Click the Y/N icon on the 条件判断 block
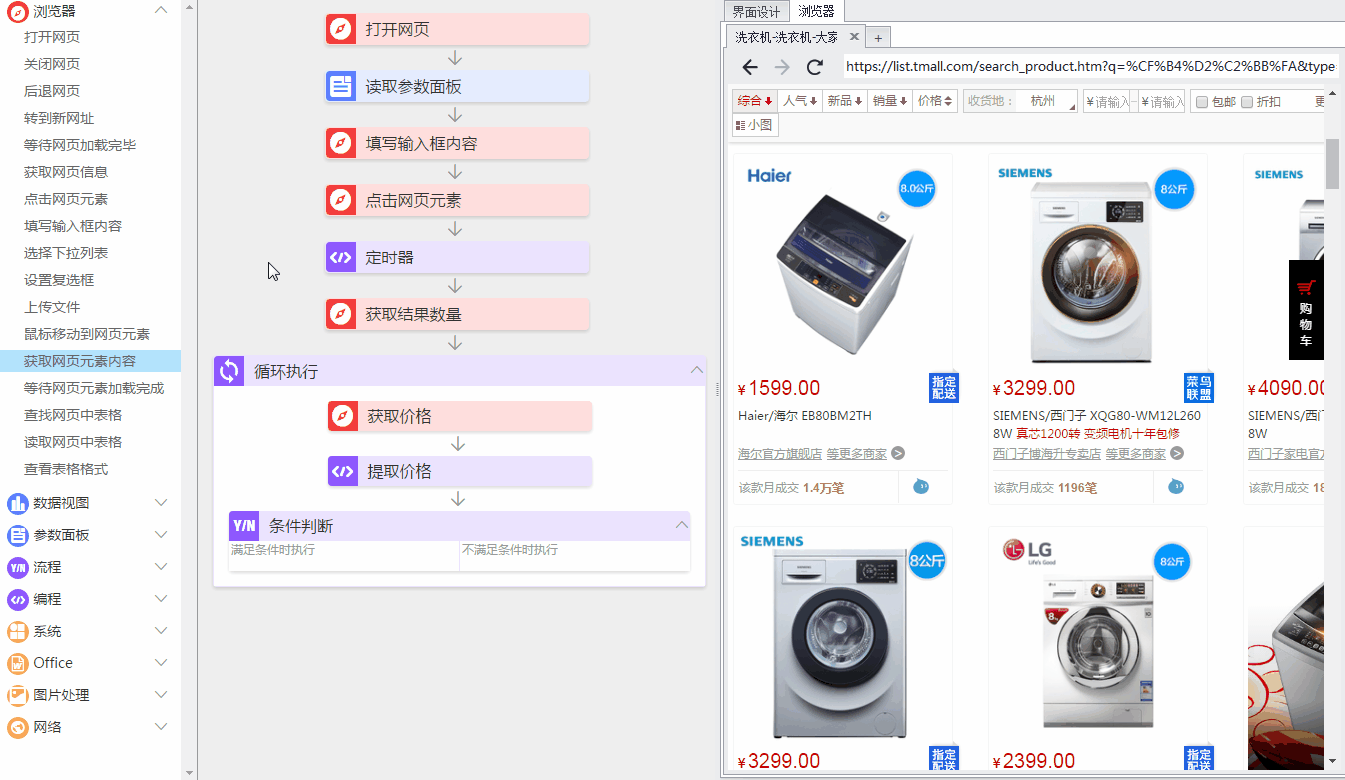This screenshot has width=1345, height=780. pyautogui.click(x=244, y=526)
